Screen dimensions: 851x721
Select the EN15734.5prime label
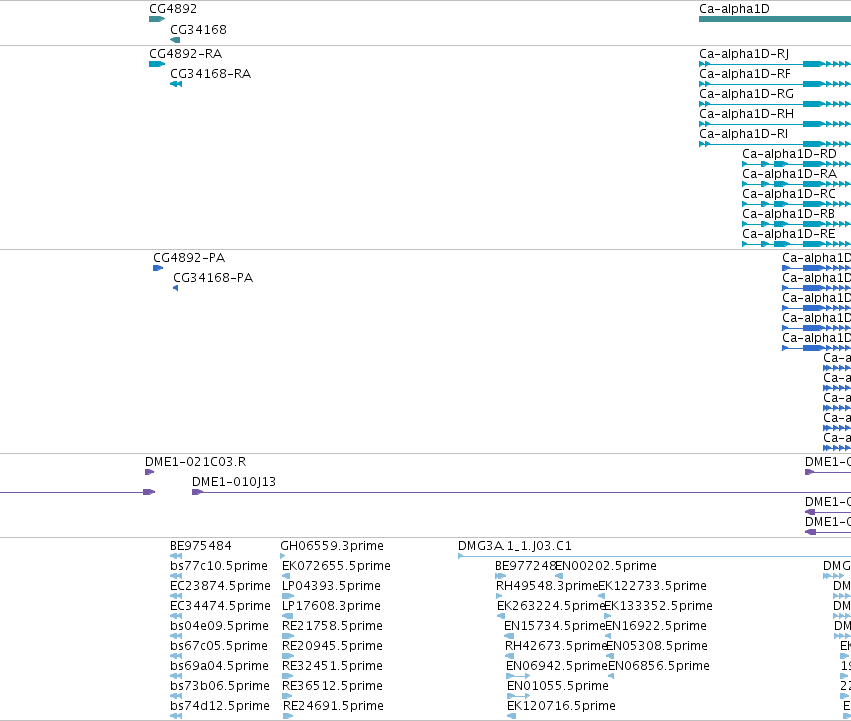coord(555,627)
